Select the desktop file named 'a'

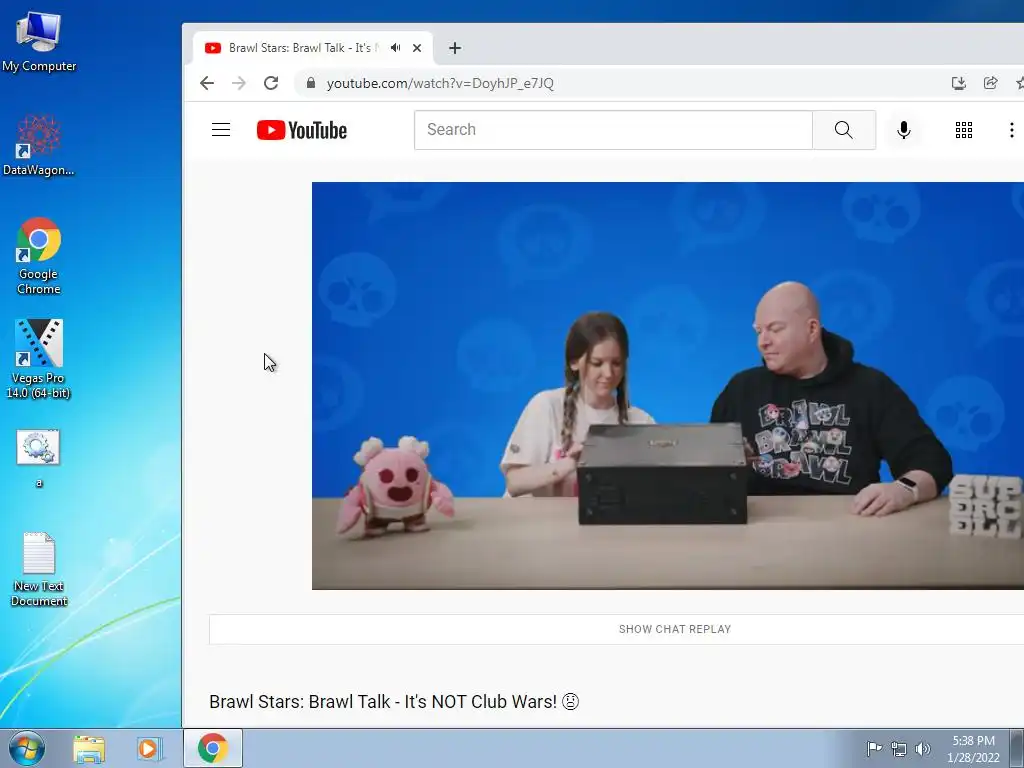point(39,459)
